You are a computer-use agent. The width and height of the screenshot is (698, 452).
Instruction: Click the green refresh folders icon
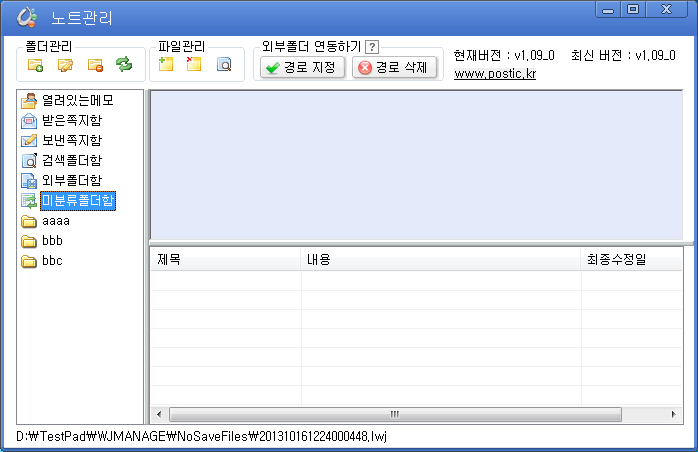point(124,65)
